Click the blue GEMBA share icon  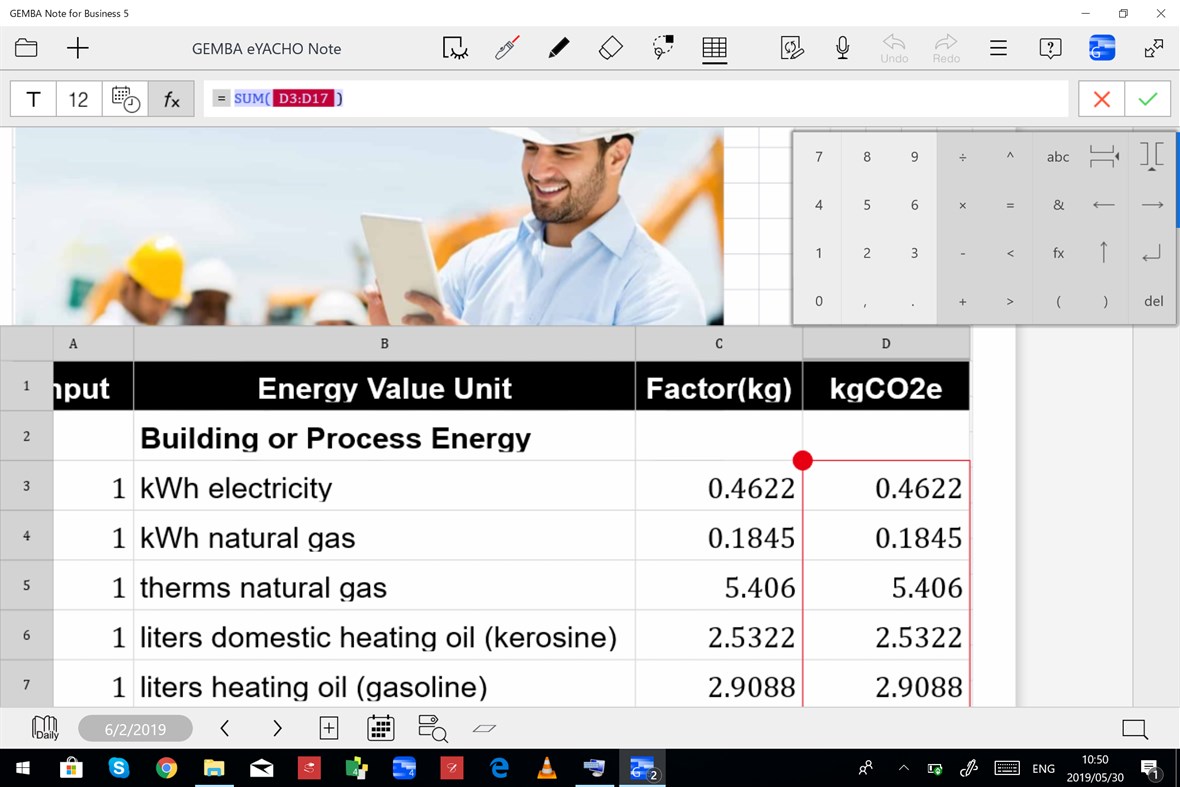click(x=1102, y=48)
